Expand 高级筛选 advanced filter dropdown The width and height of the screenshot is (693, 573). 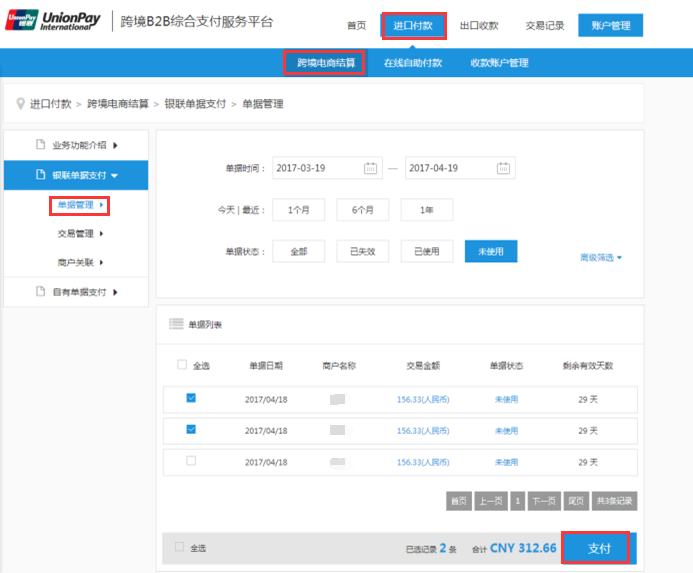[601, 258]
